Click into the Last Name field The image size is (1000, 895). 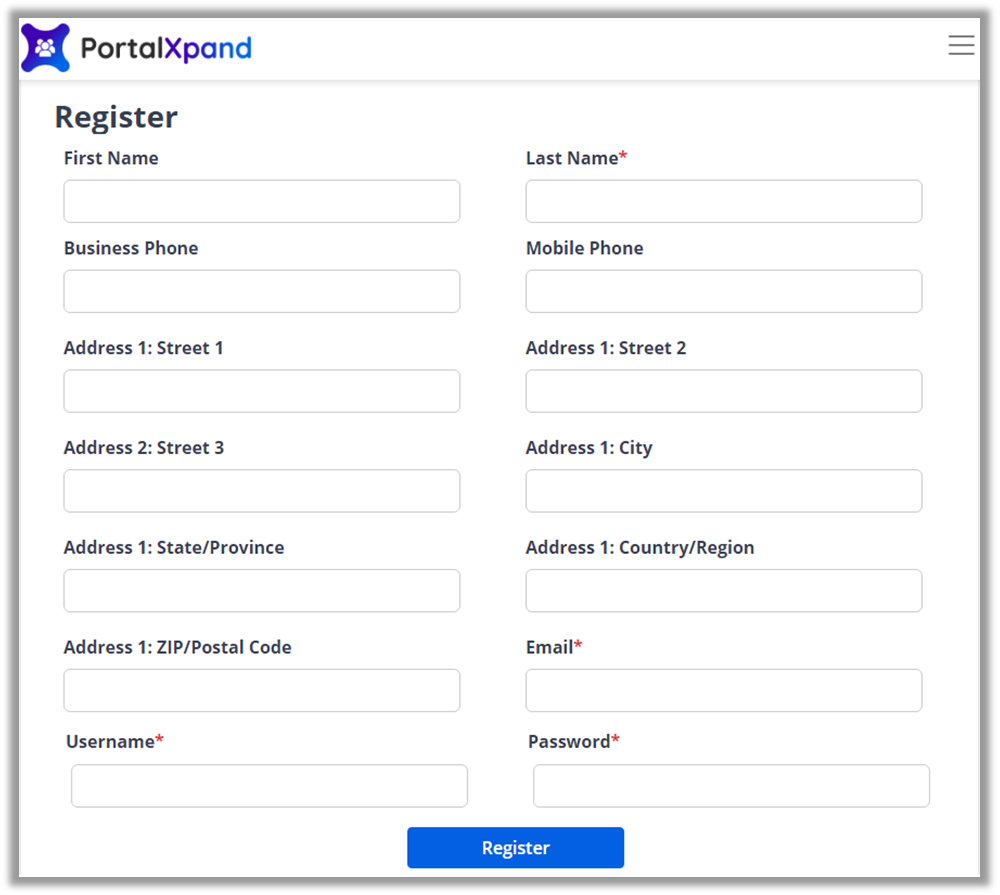coord(724,201)
